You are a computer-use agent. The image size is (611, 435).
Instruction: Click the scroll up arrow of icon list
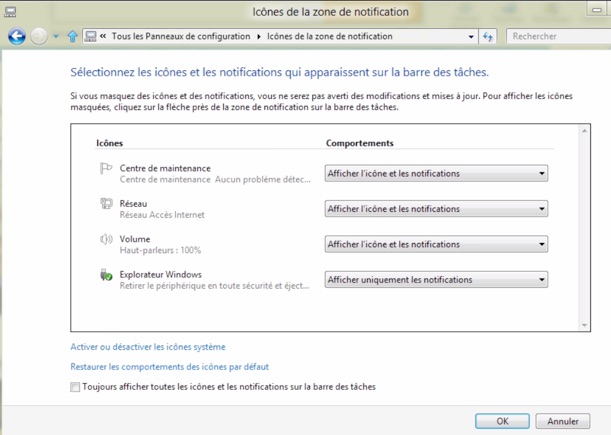coord(584,131)
